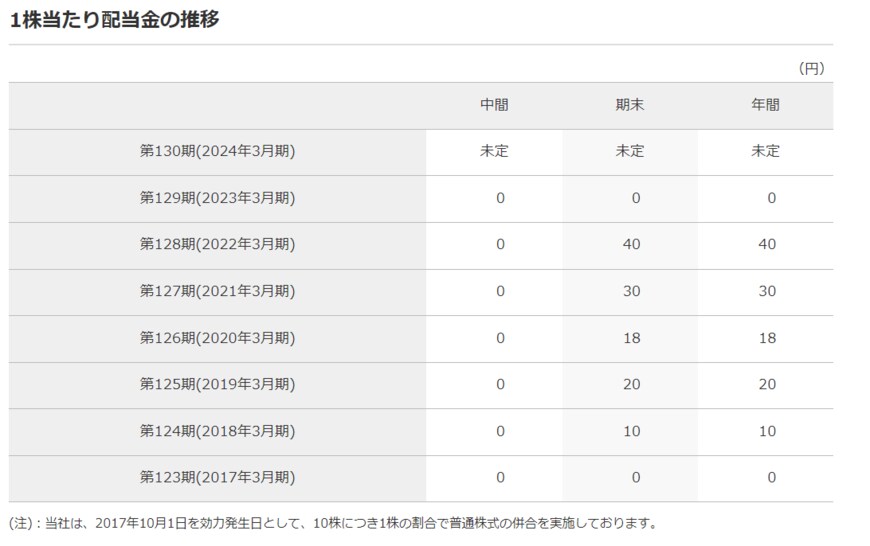Click the 年間 value 20 for 第125期
870x546 pixels.
(766, 385)
